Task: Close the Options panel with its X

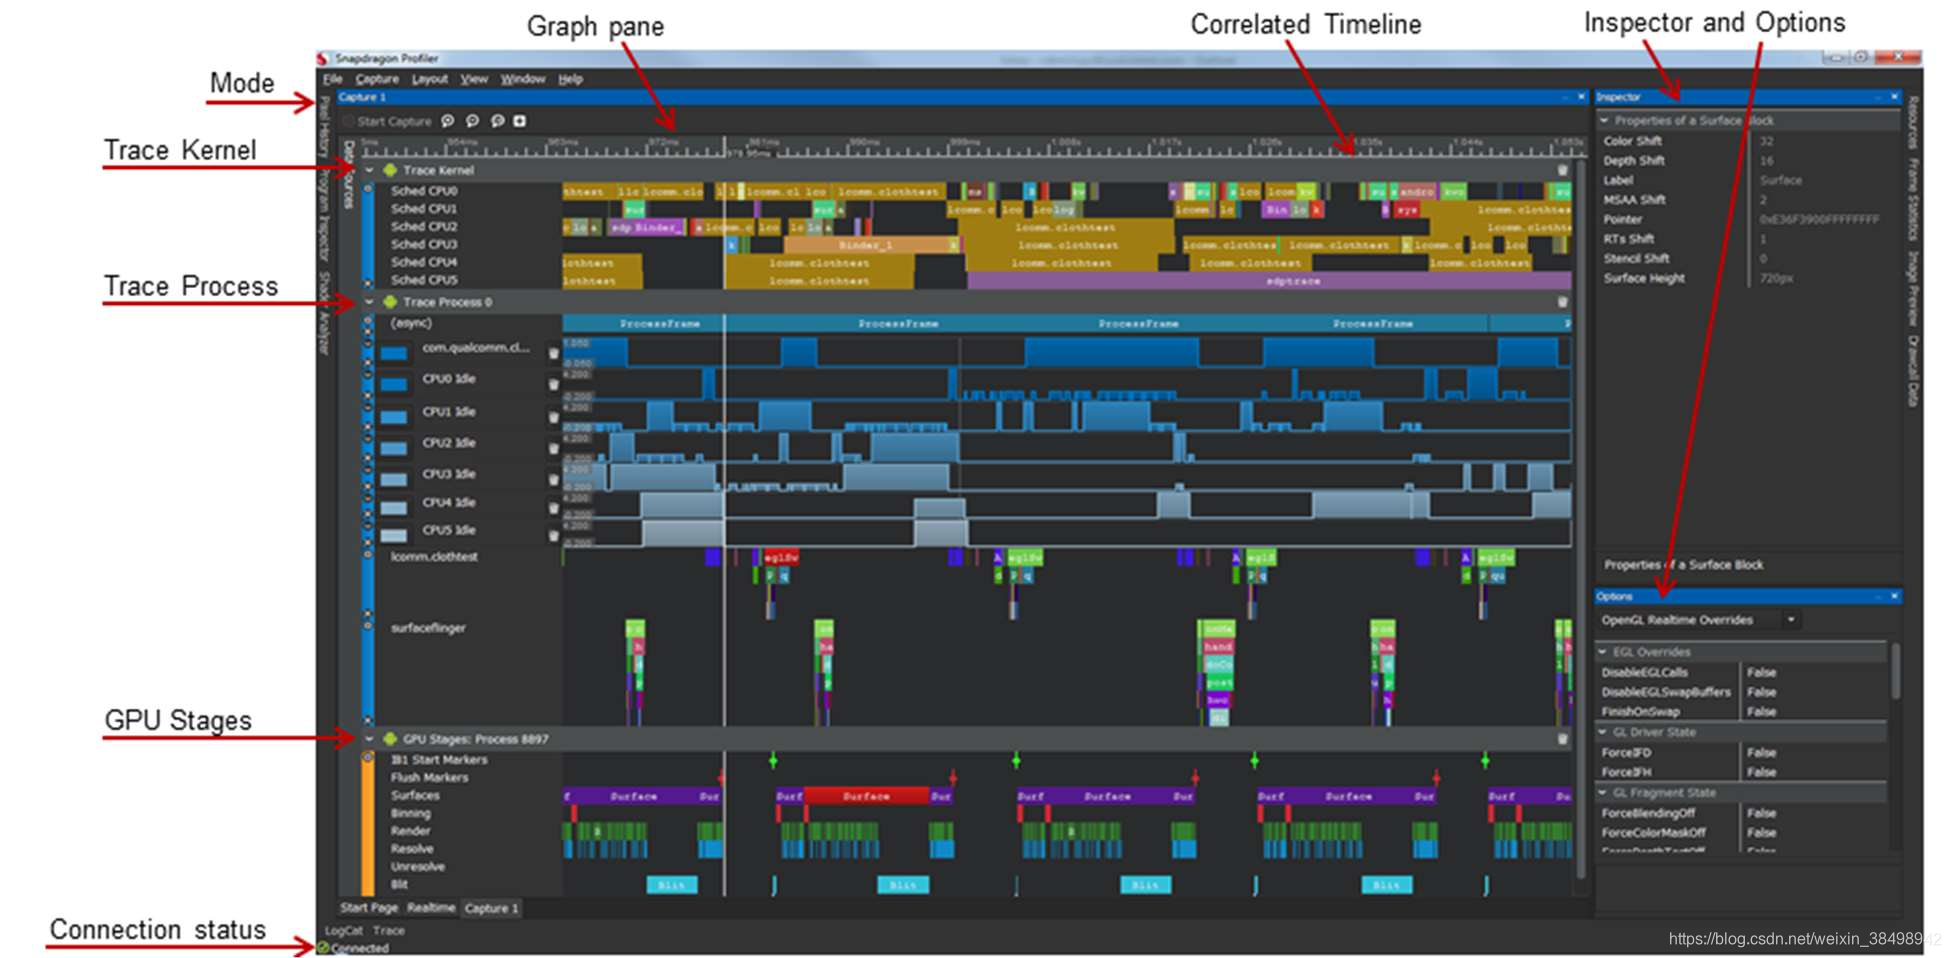Action: tap(1894, 596)
